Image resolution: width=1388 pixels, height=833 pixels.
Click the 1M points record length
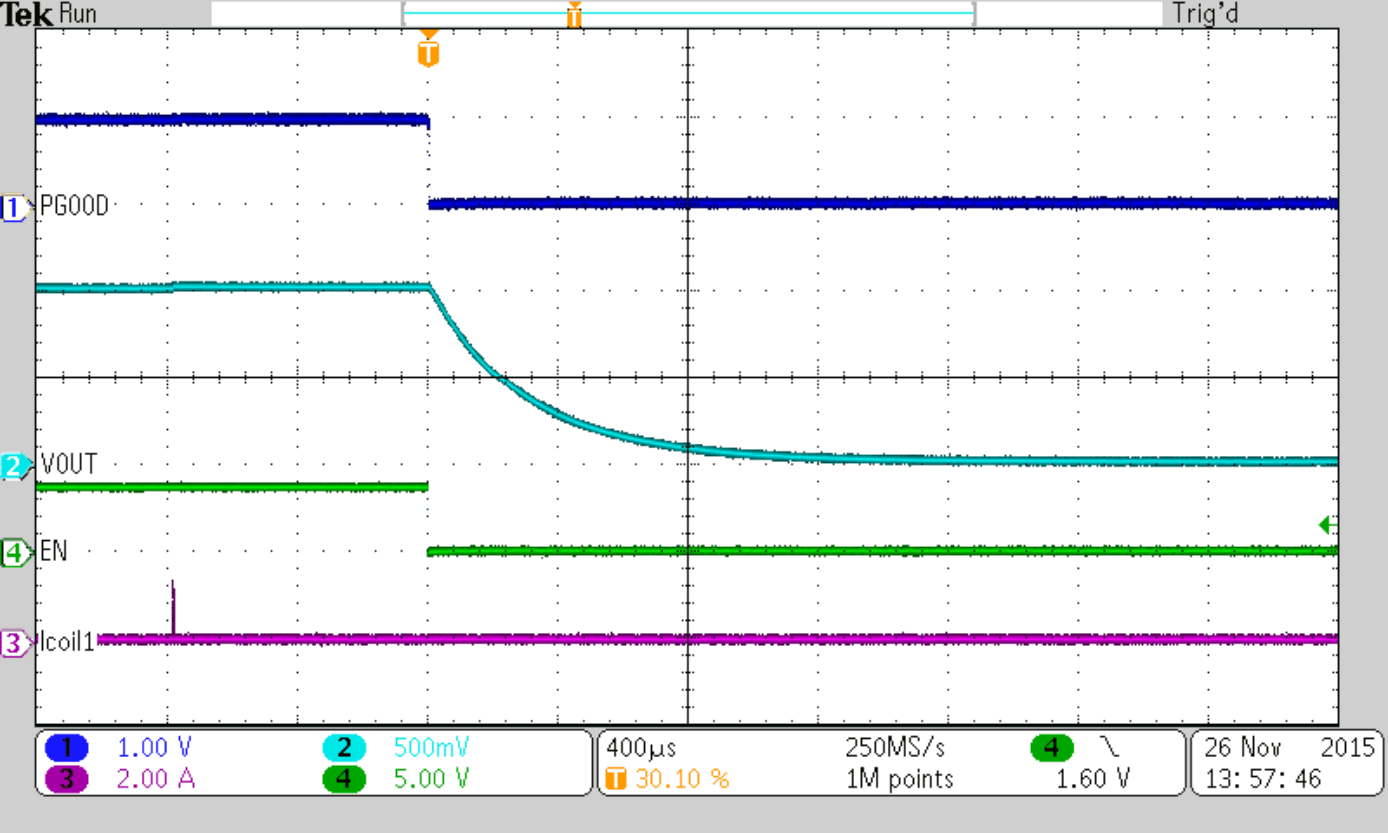click(898, 779)
